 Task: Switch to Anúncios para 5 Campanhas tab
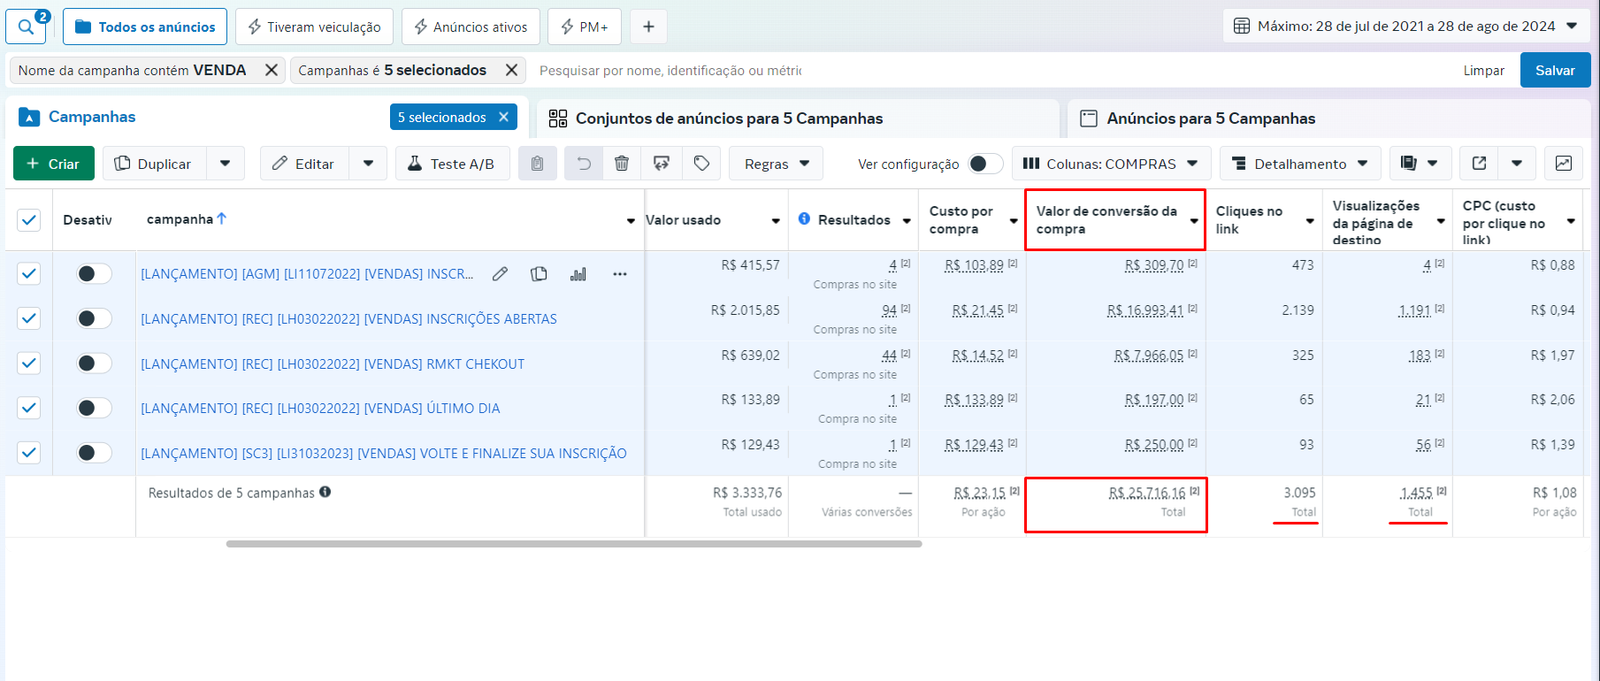[x=1210, y=118]
